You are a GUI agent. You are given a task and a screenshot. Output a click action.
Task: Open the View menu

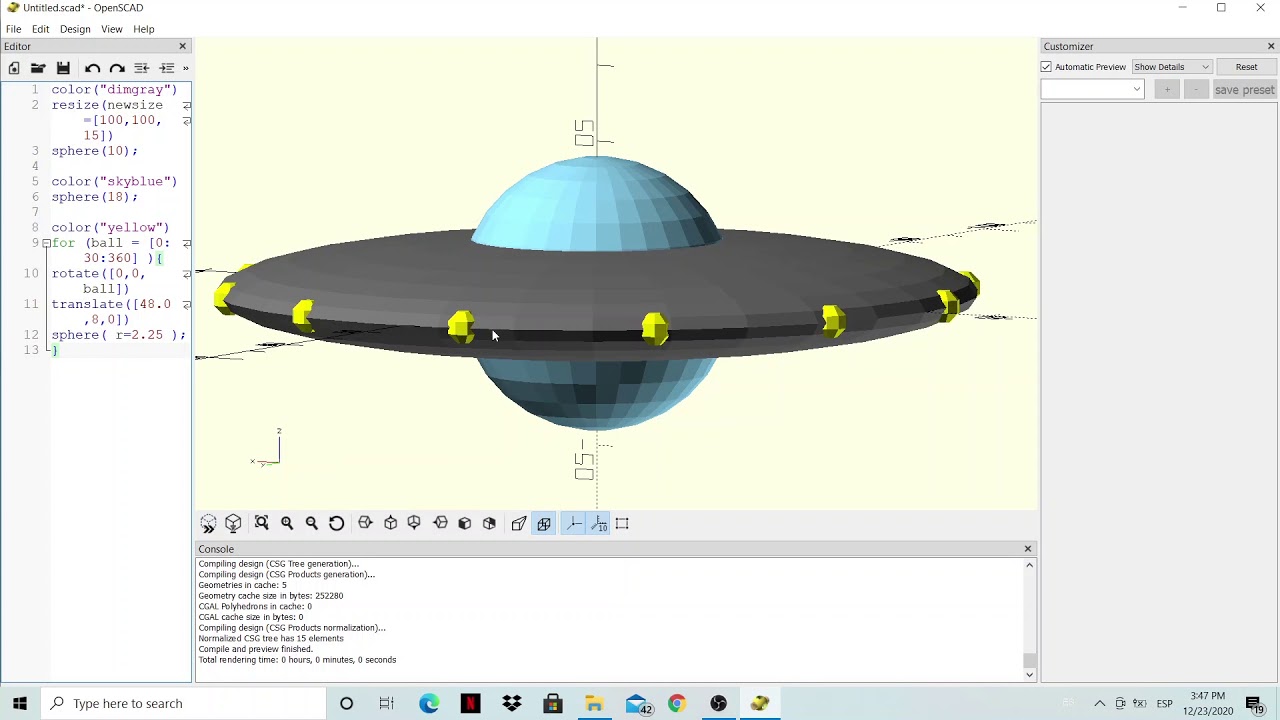tap(112, 29)
